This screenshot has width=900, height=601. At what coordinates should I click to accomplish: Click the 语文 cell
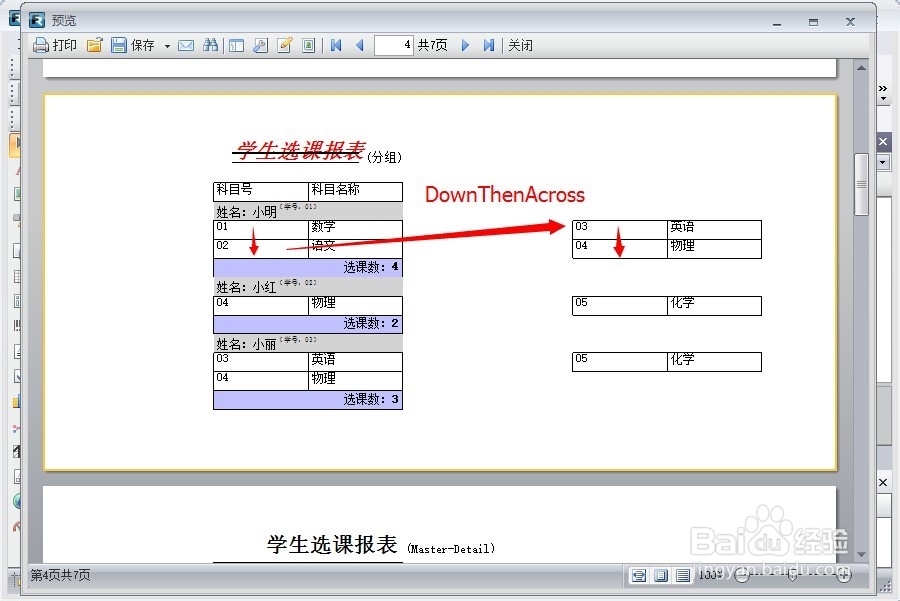[x=355, y=249]
